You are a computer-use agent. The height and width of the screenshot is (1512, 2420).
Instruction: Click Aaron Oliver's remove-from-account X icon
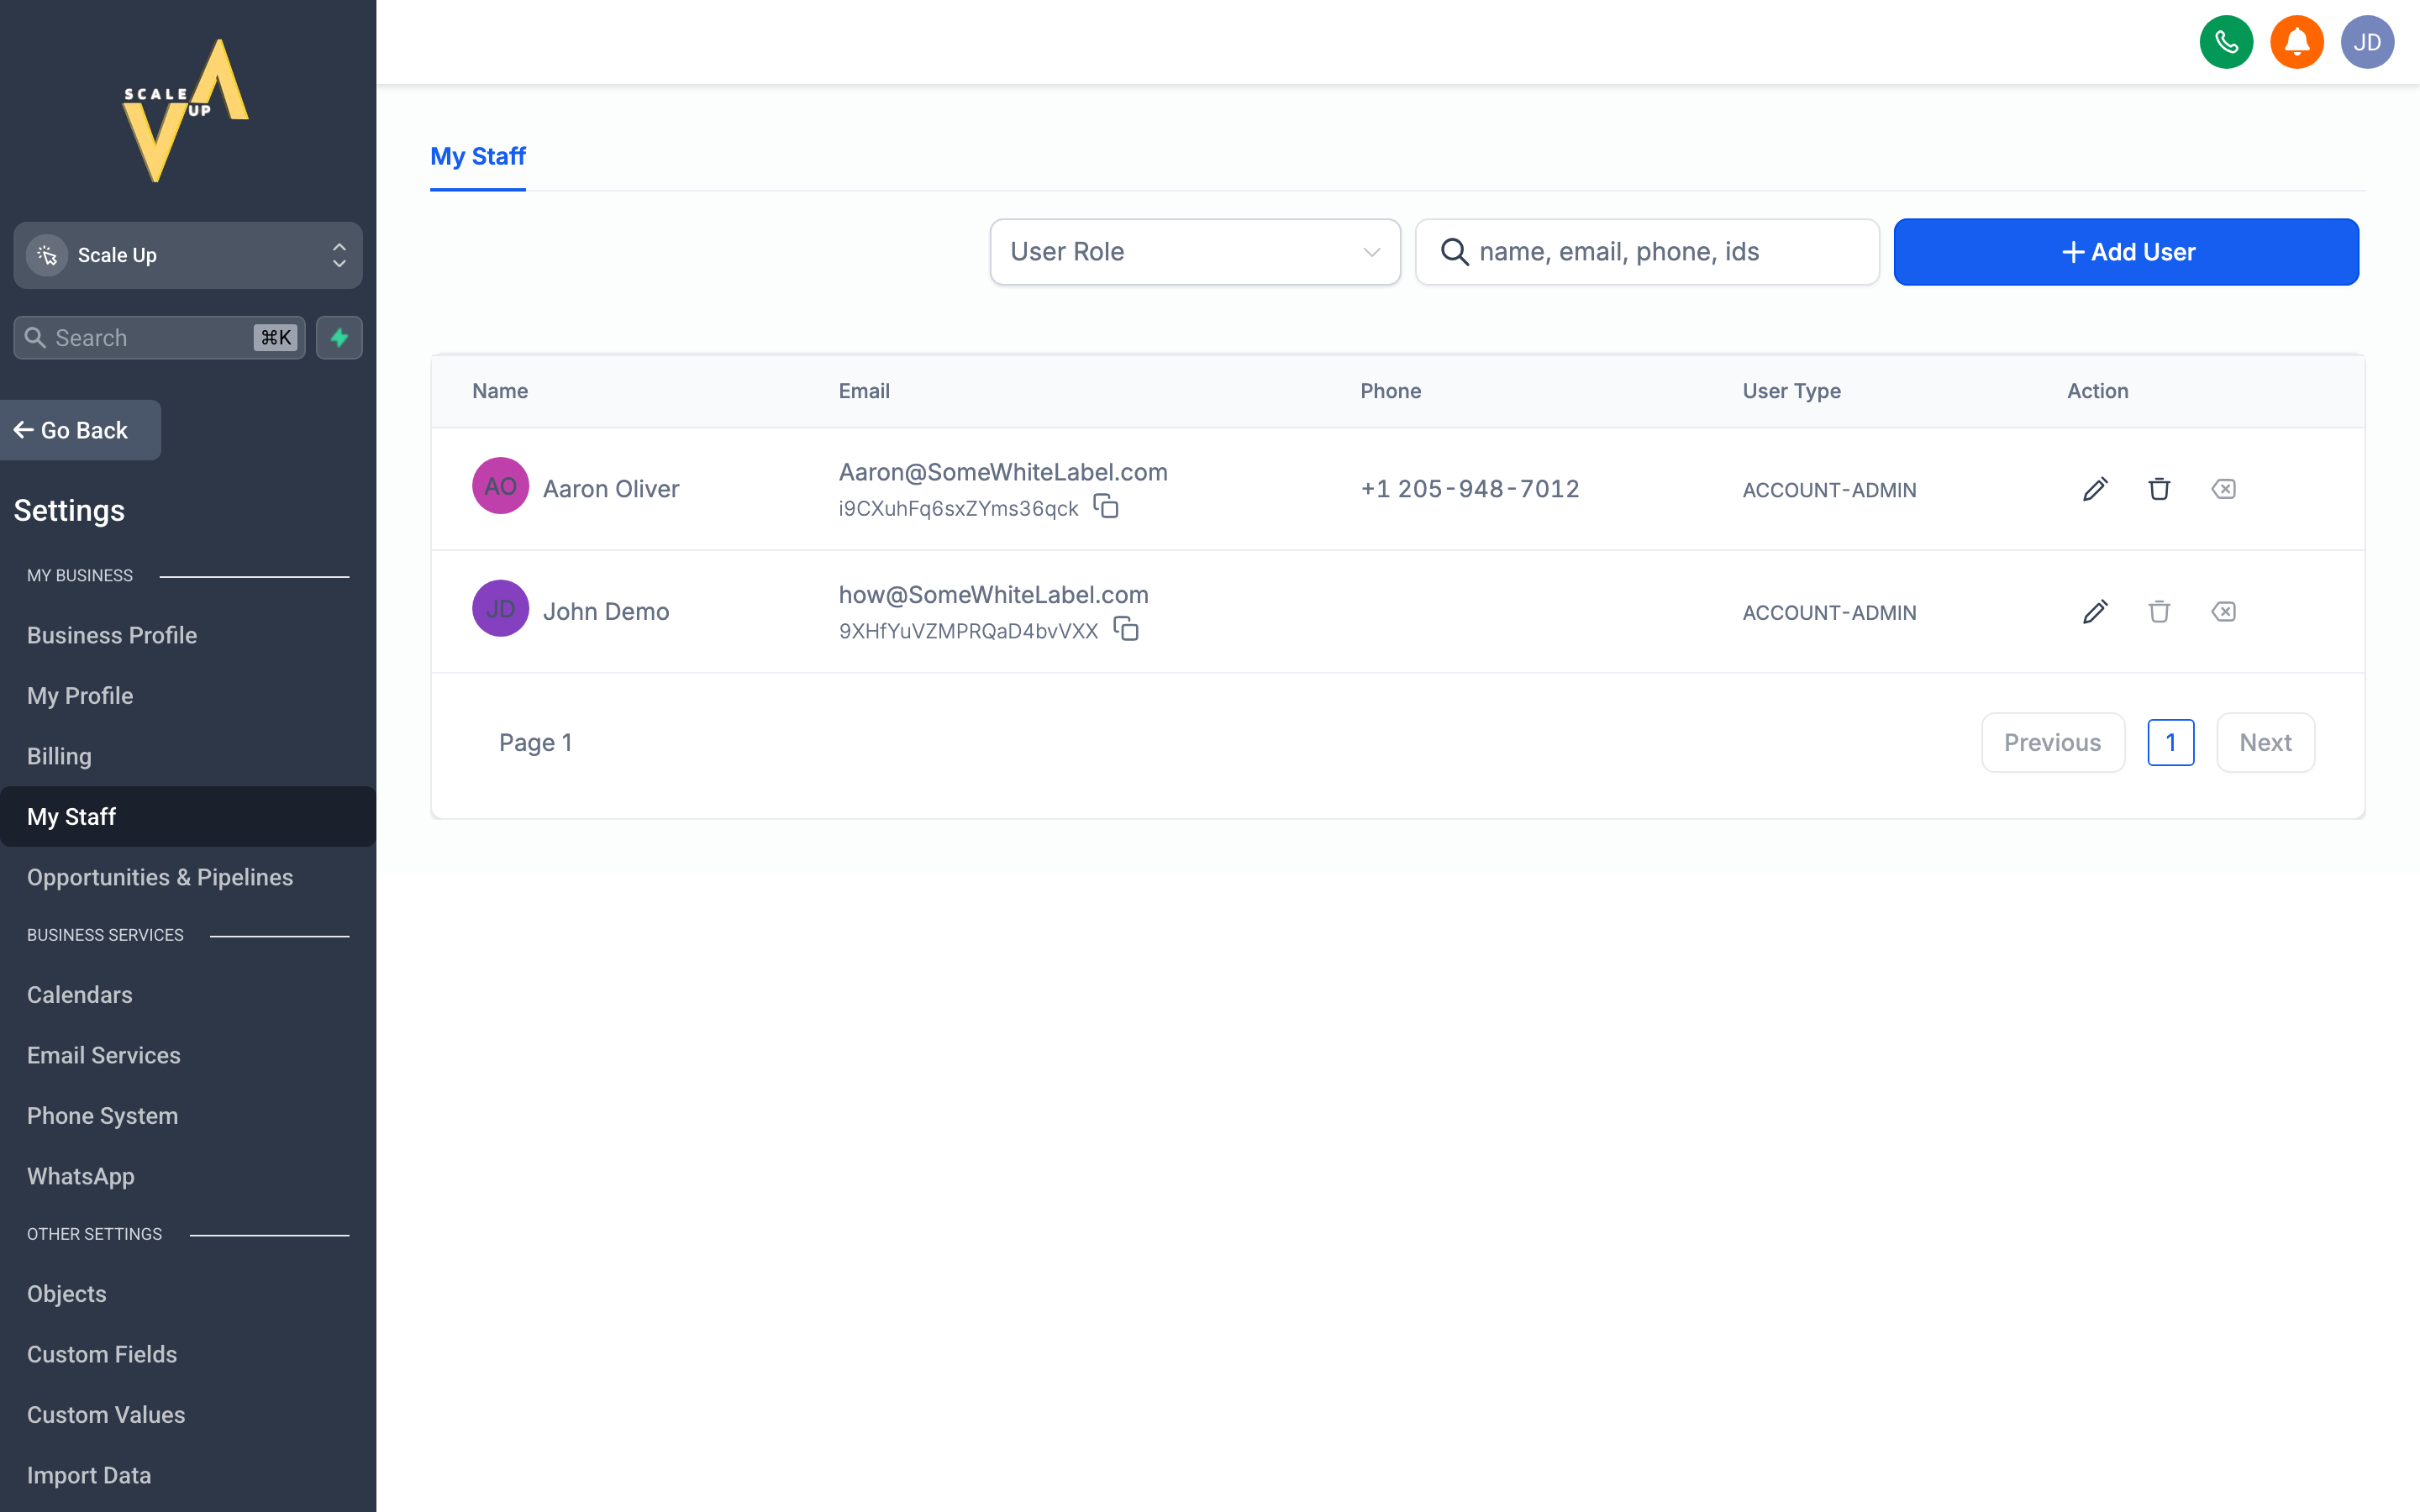2223,489
